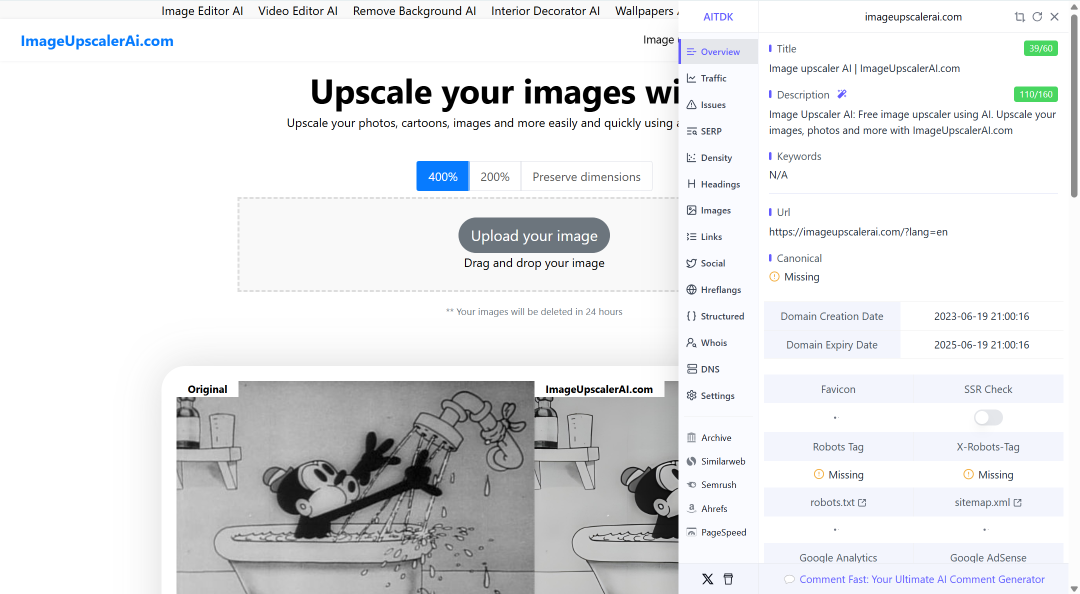Viewport: 1080px width, 594px height.
Task: Open the Wallpapers menu link
Action: click(646, 11)
